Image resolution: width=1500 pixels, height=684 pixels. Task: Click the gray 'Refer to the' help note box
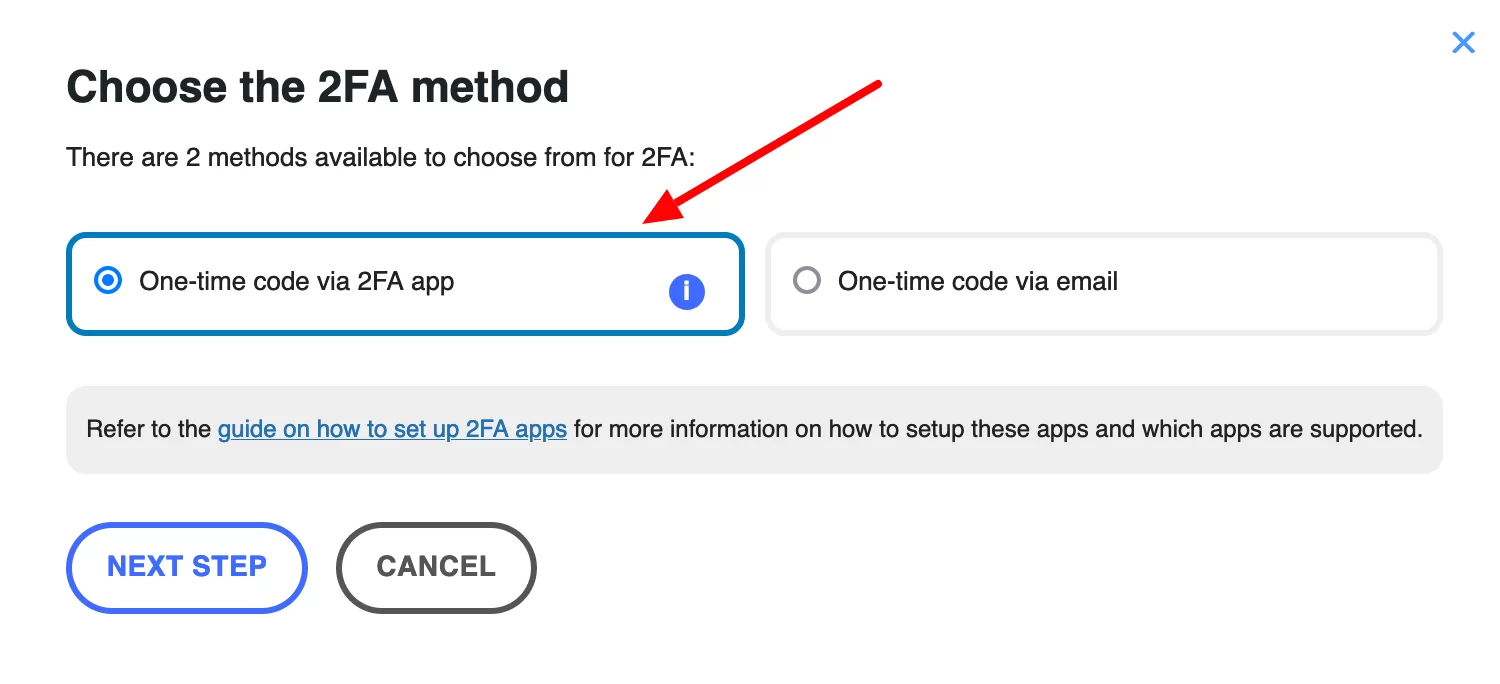[754, 430]
